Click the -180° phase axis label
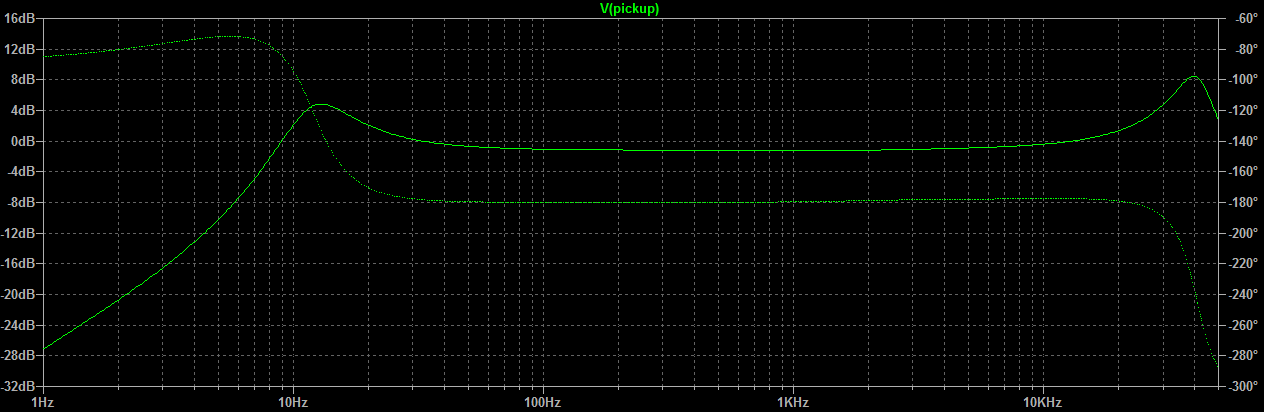Viewport: 1264px width, 412px height. 1243,202
